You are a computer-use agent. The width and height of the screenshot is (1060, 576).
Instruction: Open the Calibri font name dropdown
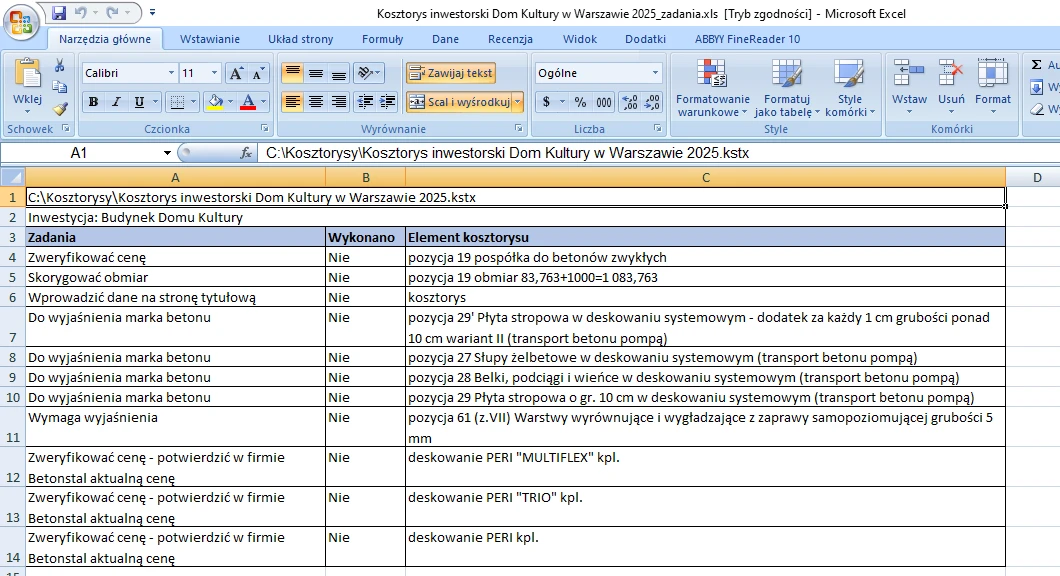171,73
